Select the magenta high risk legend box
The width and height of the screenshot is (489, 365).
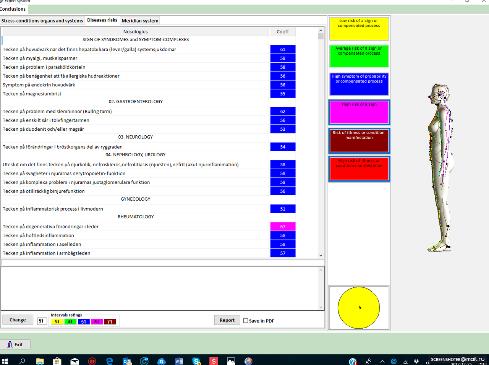pos(359,112)
